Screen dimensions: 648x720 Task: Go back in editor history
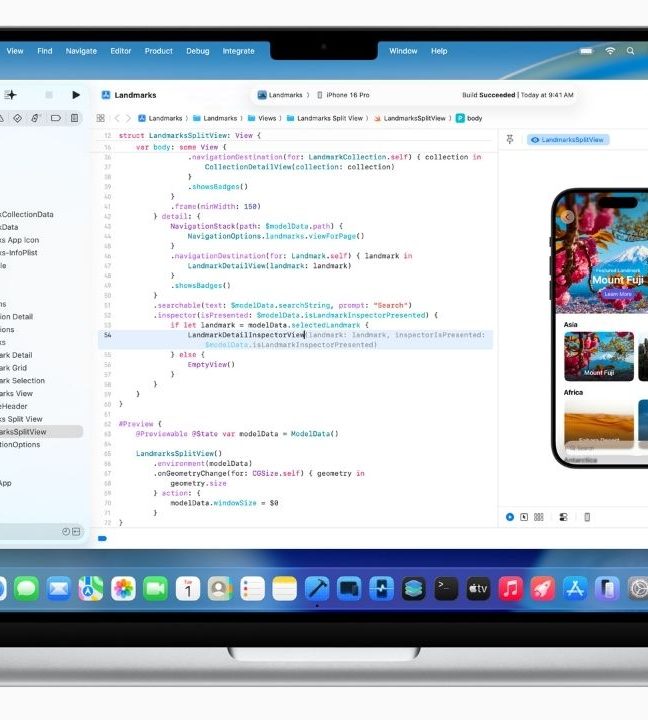pyautogui.click(x=117, y=118)
